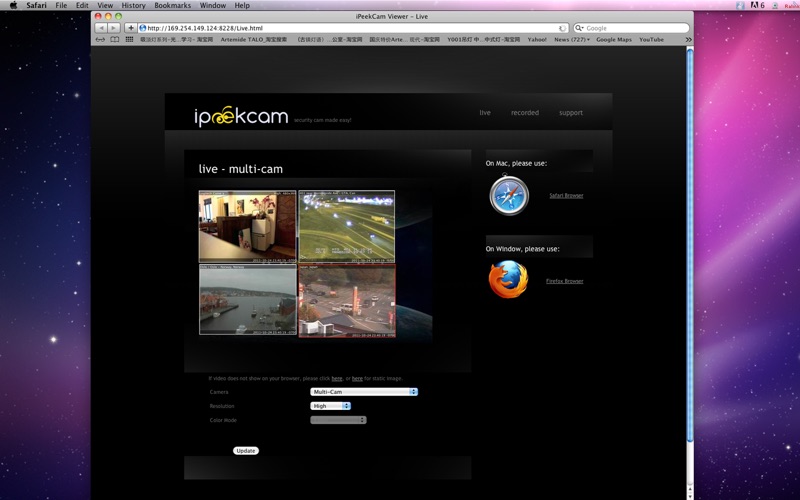Click the Safari compass browser icon
This screenshot has height=500, width=800.
(x=509, y=195)
